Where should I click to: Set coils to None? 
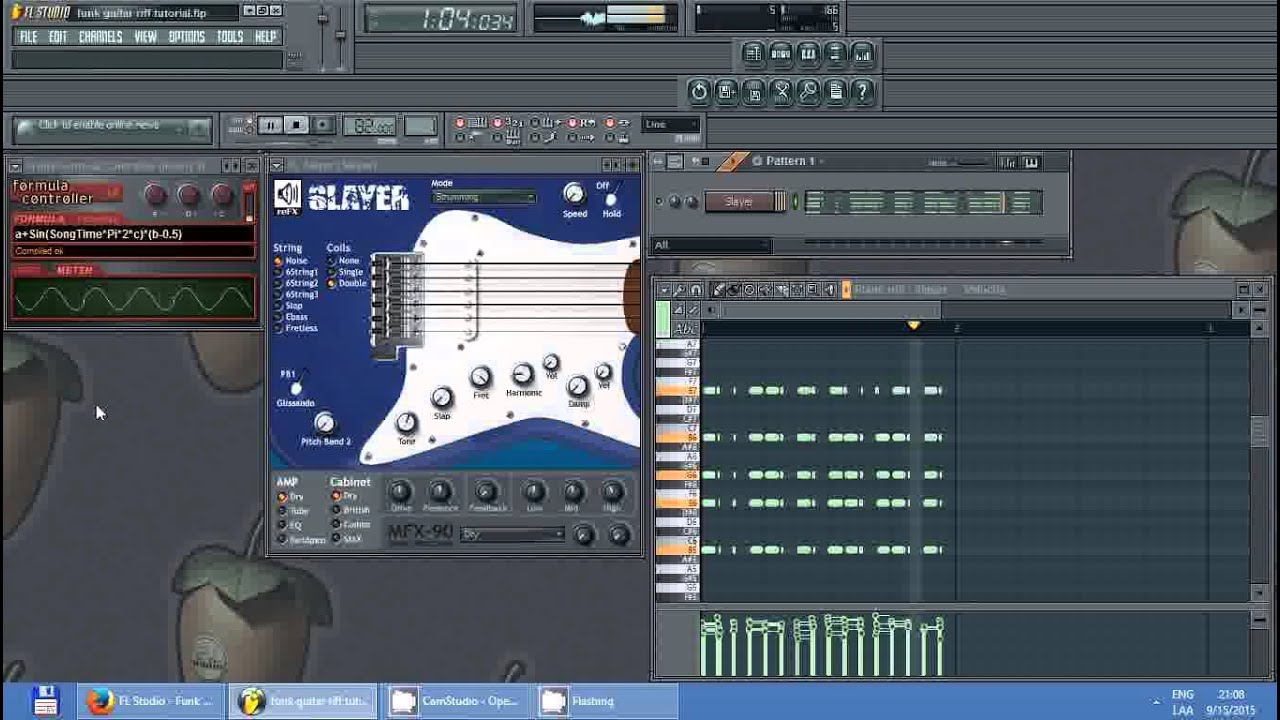pyautogui.click(x=343, y=261)
